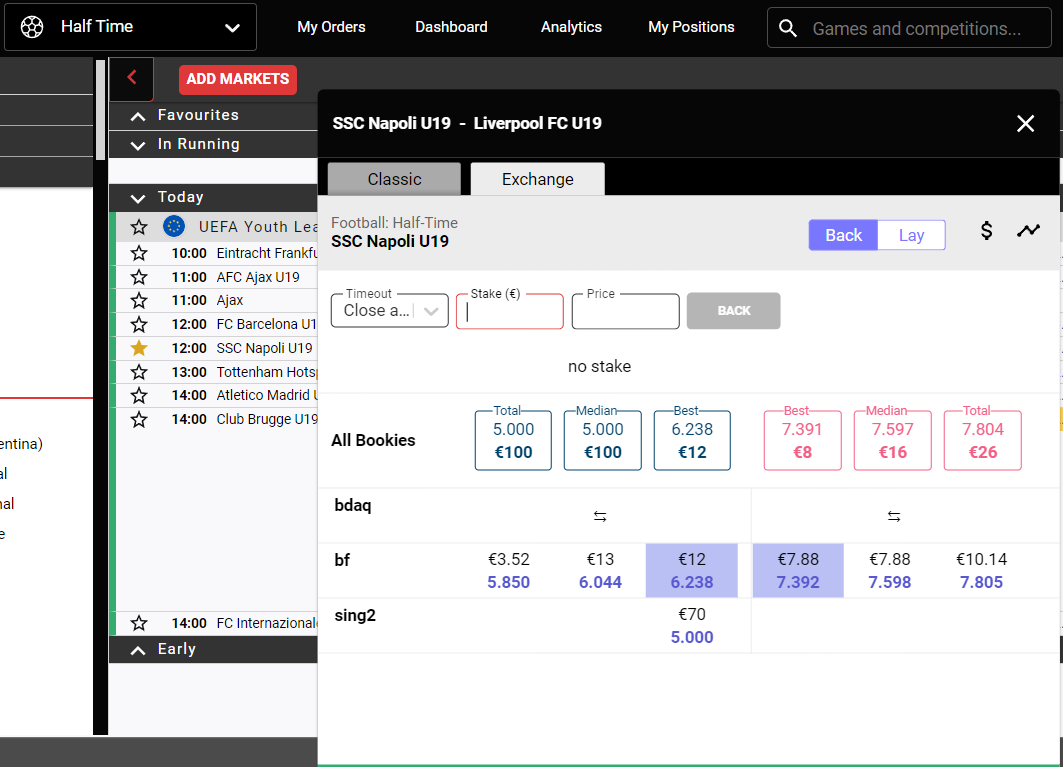Switch to the Classic tab
This screenshot has height=767, width=1063.
(x=395, y=179)
